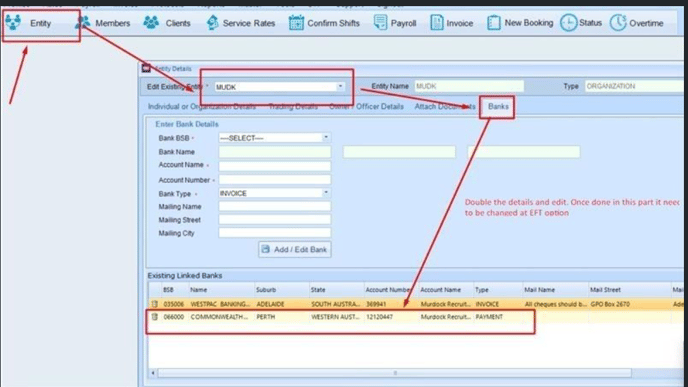Click the Account Number input field
The height and width of the screenshot is (387, 688).
[275, 179]
